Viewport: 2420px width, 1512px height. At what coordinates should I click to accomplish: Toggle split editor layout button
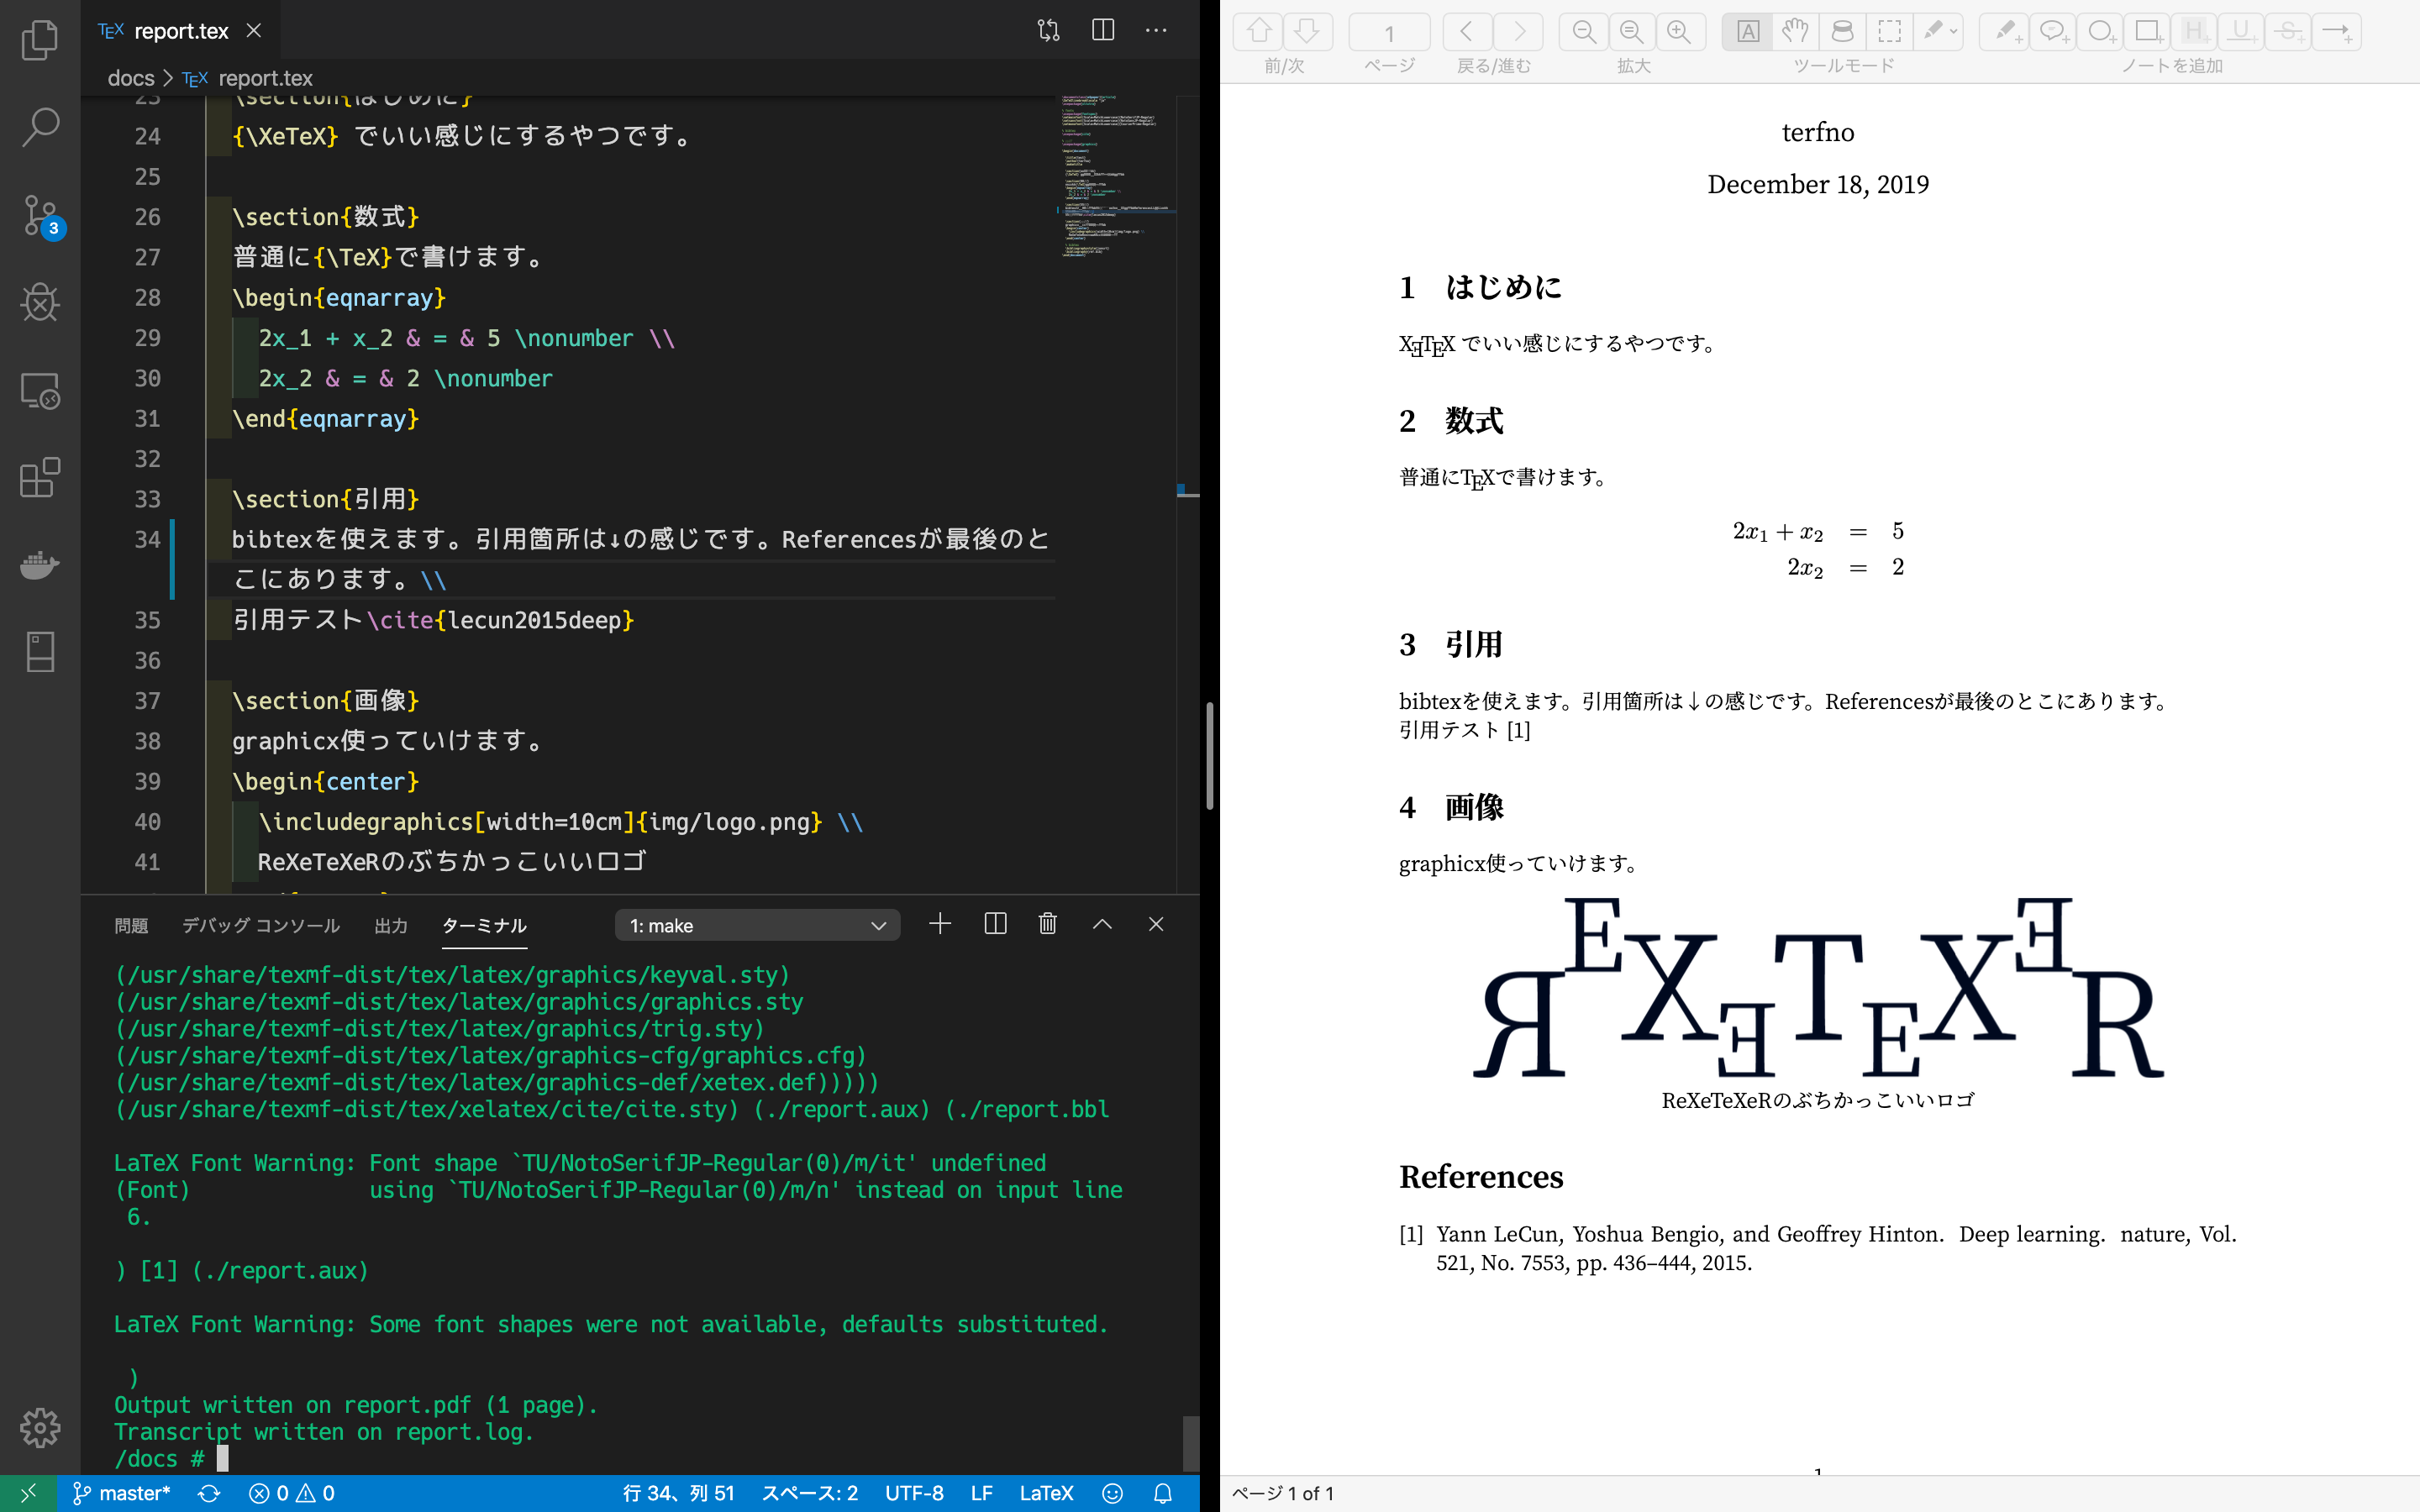tap(1103, 30)
